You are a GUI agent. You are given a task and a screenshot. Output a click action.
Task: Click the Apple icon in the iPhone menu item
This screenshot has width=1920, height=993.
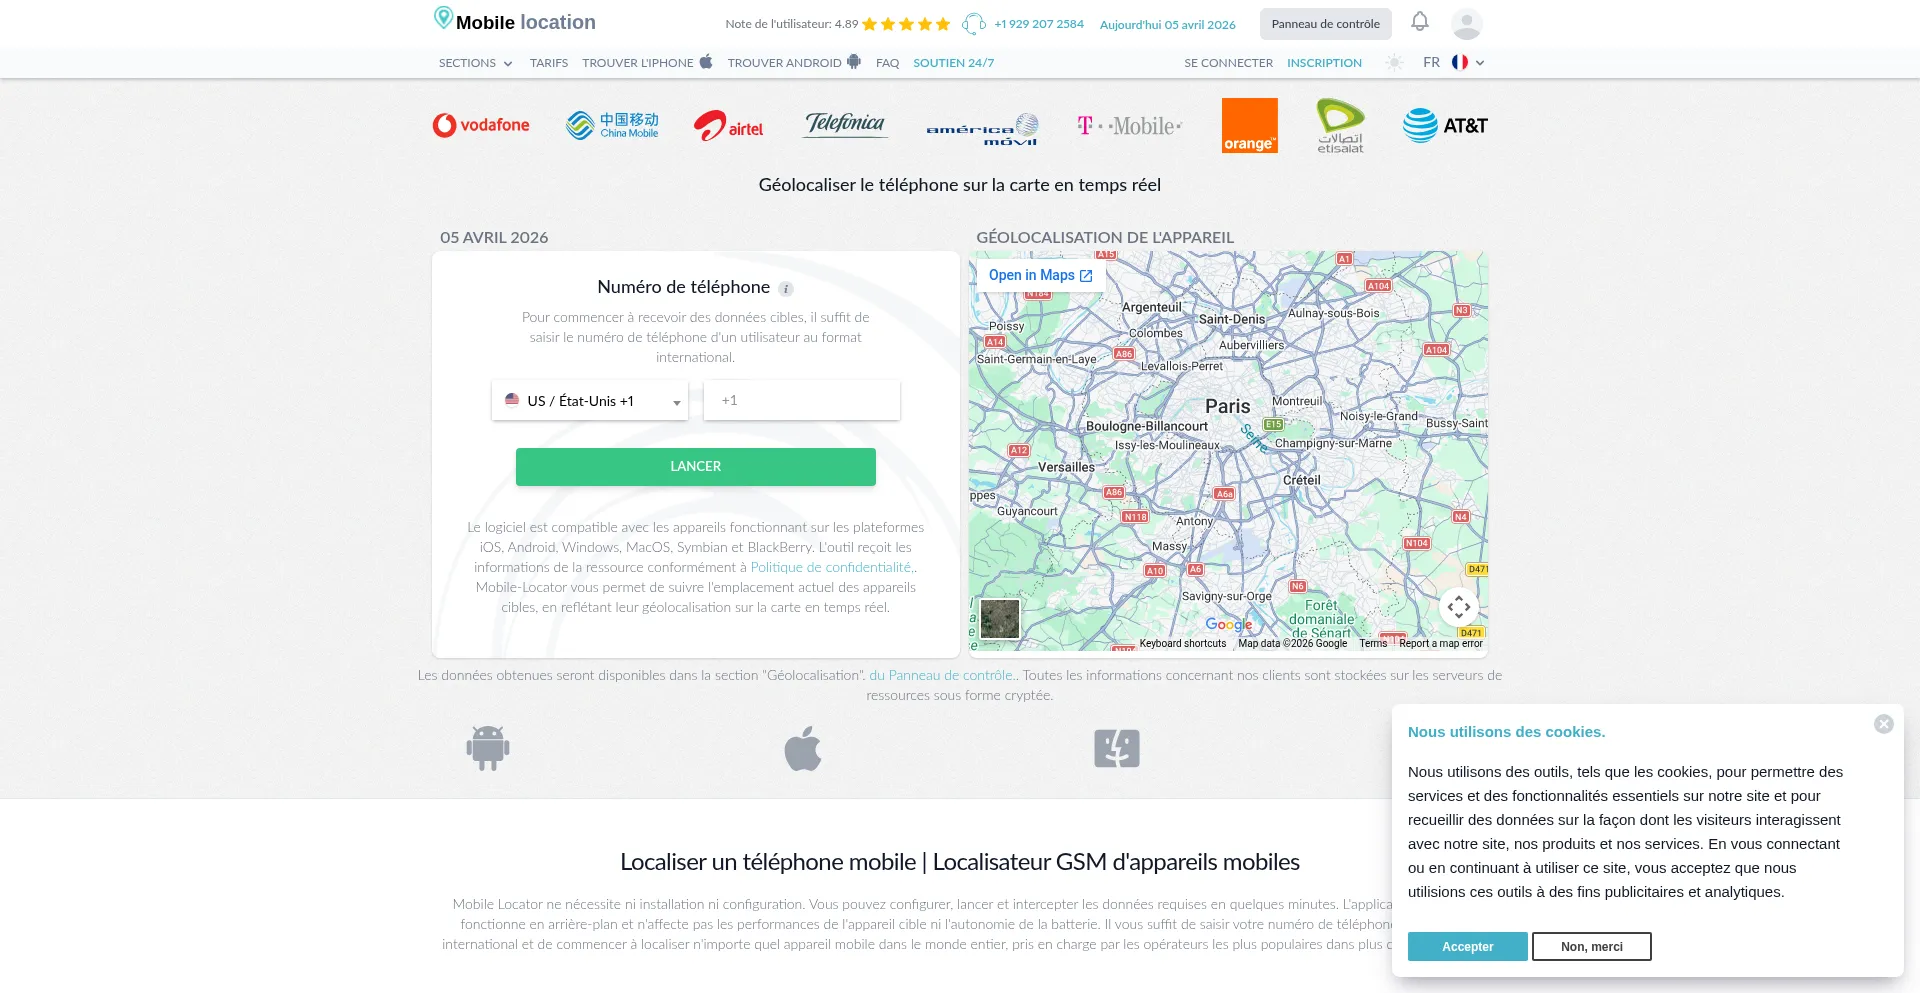706,61
